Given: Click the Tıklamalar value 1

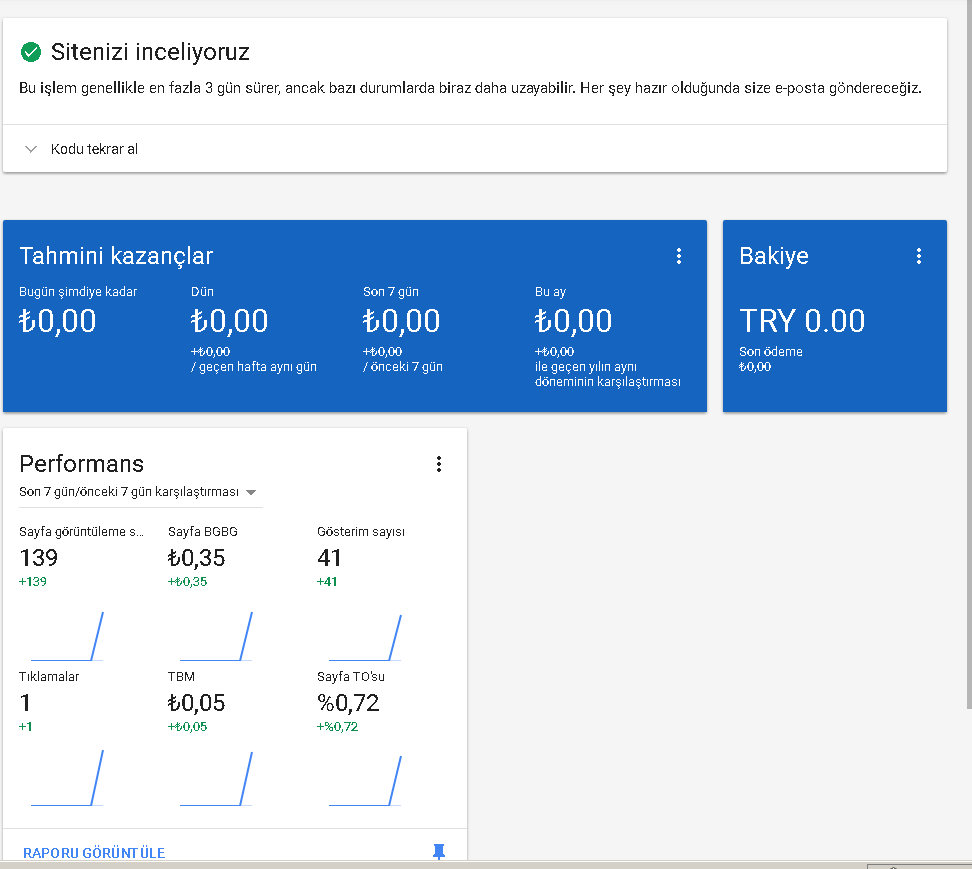Looking at the screenshot, I should tap(25, 703).
